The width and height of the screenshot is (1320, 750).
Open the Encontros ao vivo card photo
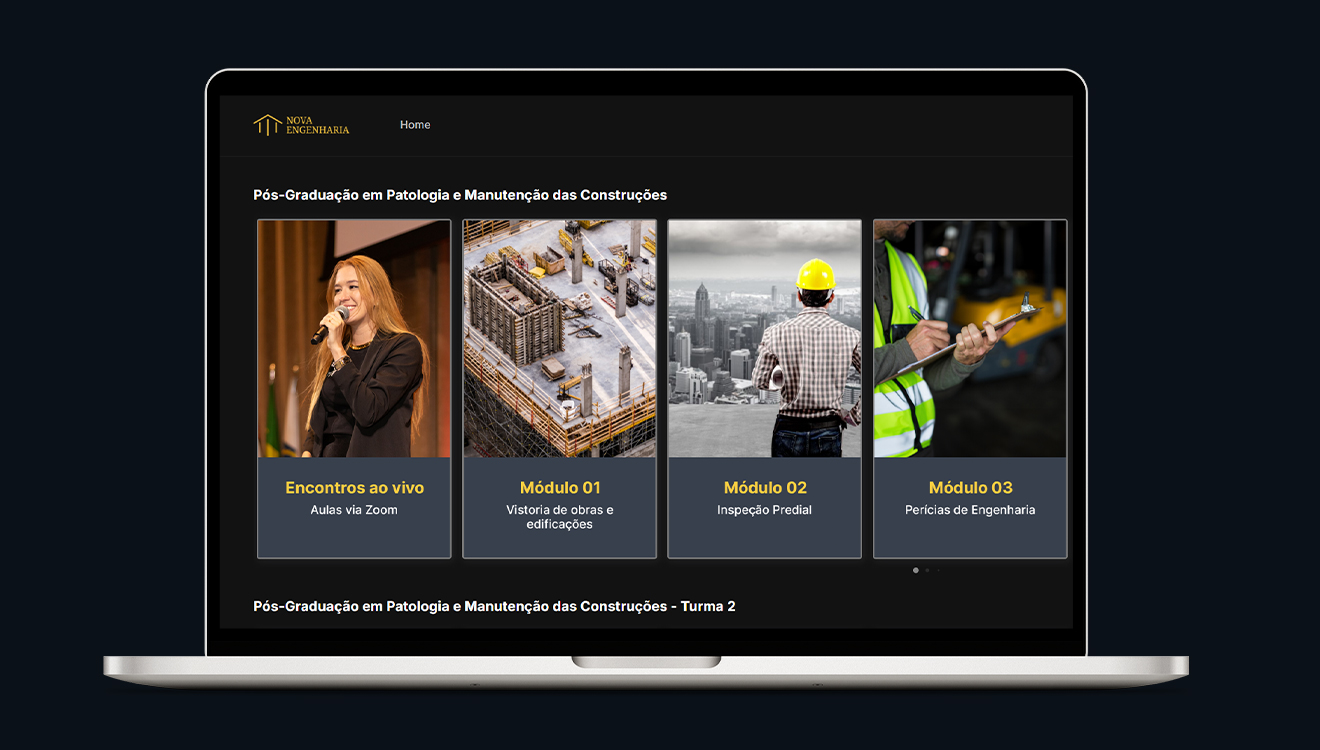(x=354, y=339)
